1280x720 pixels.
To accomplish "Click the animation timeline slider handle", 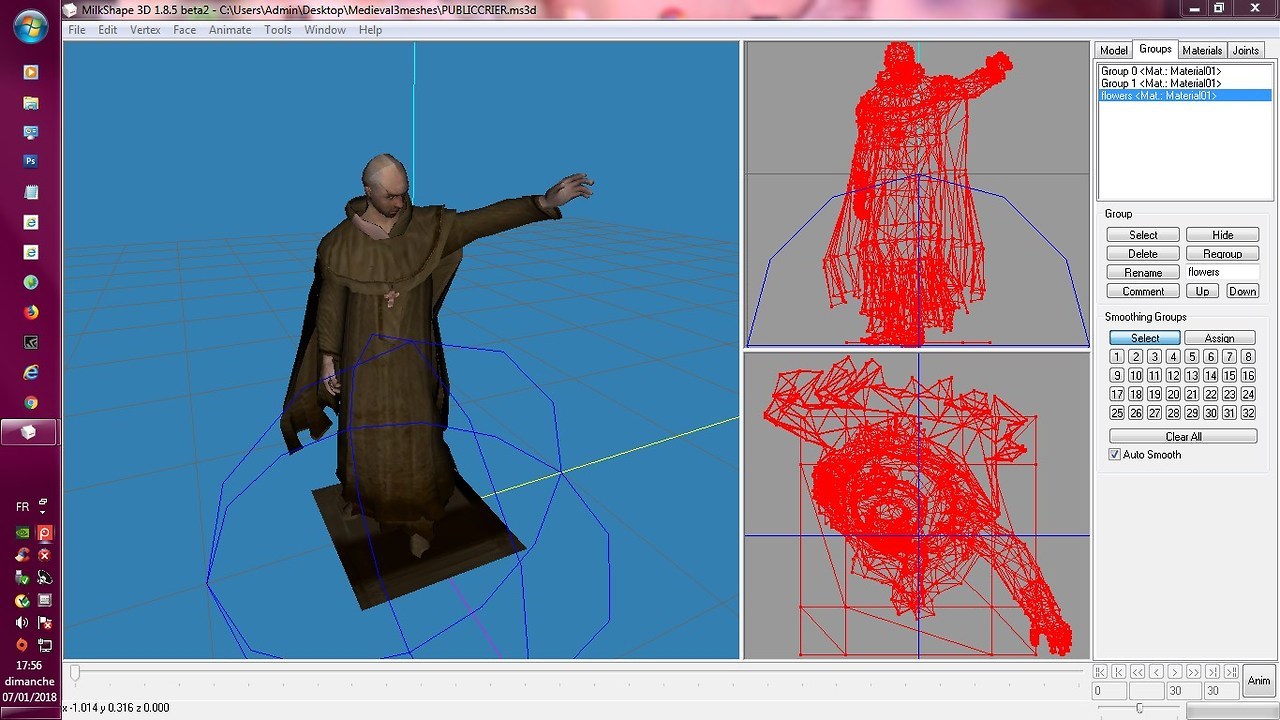I will coord(75,673).
